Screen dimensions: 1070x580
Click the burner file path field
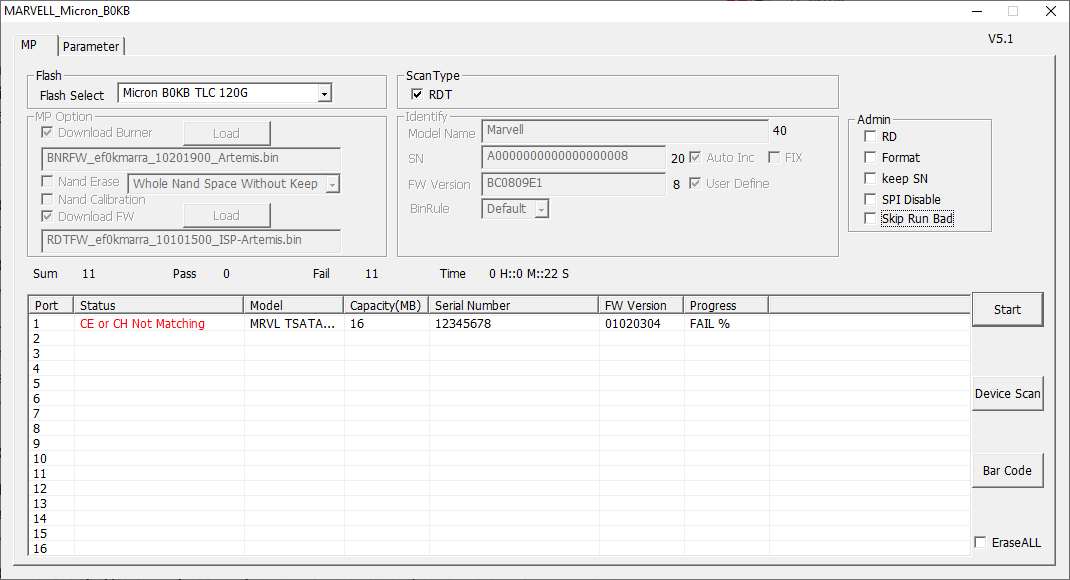[x=191, y=158]
